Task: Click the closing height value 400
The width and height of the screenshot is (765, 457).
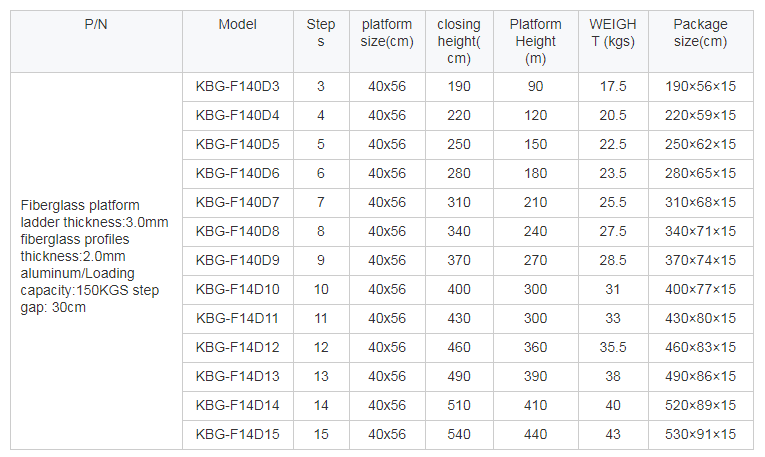Action: (459, 290)
